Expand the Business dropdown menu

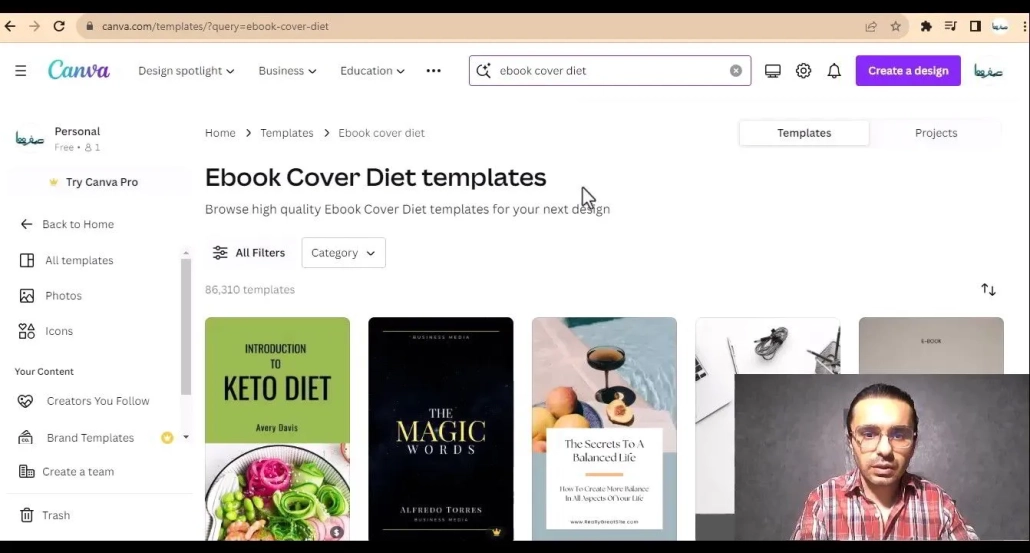tap(287, 71)
